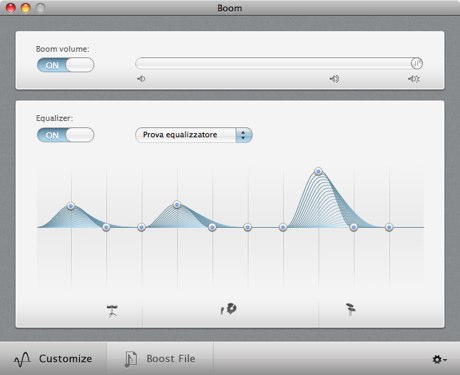This screenshot has width=460, height=375.
Task: Click the low volume speaker icon
Action: 141,79
